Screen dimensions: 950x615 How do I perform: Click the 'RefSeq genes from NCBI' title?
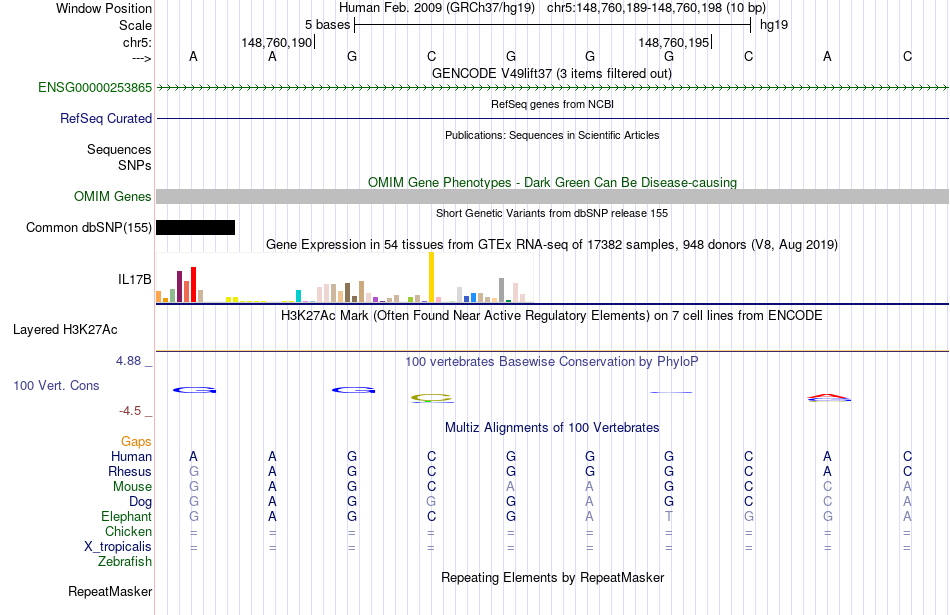point(552,104)
